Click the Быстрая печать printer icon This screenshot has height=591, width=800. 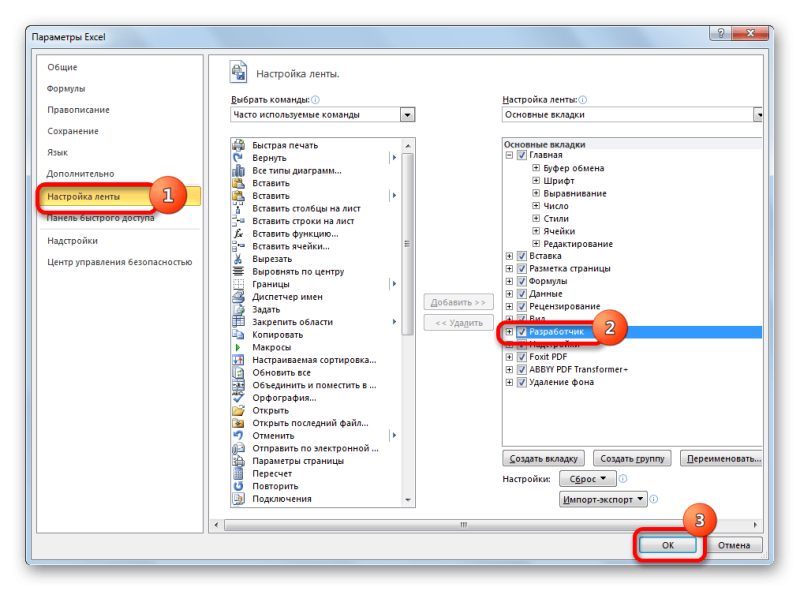tap(238, 145)
